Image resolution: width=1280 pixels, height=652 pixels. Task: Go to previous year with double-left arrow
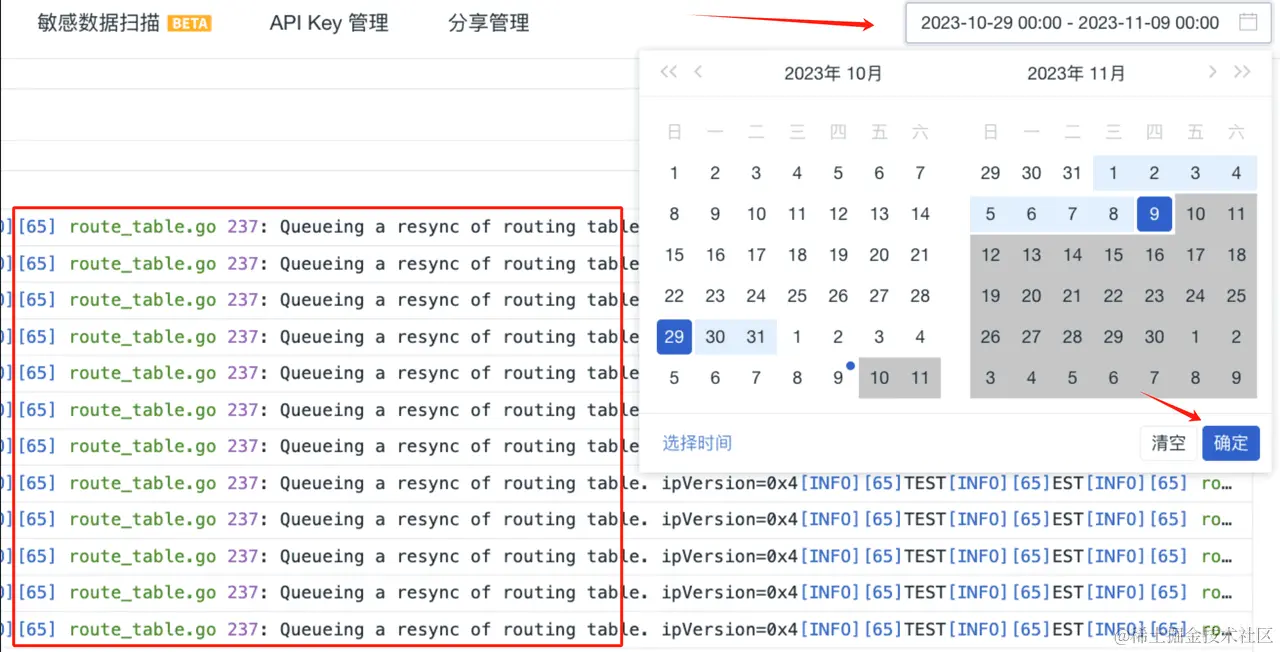point(669,72)
